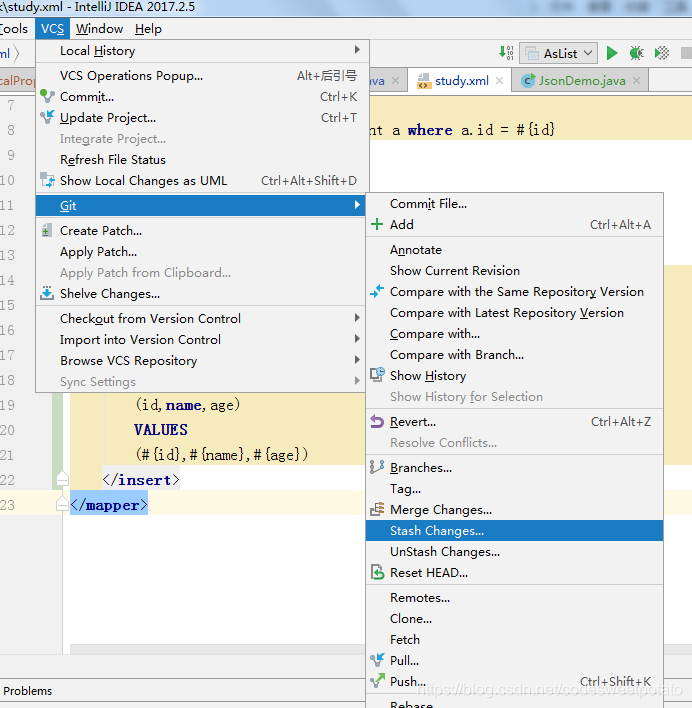Click the Commit icon in VCS menu

click(47, 97)
